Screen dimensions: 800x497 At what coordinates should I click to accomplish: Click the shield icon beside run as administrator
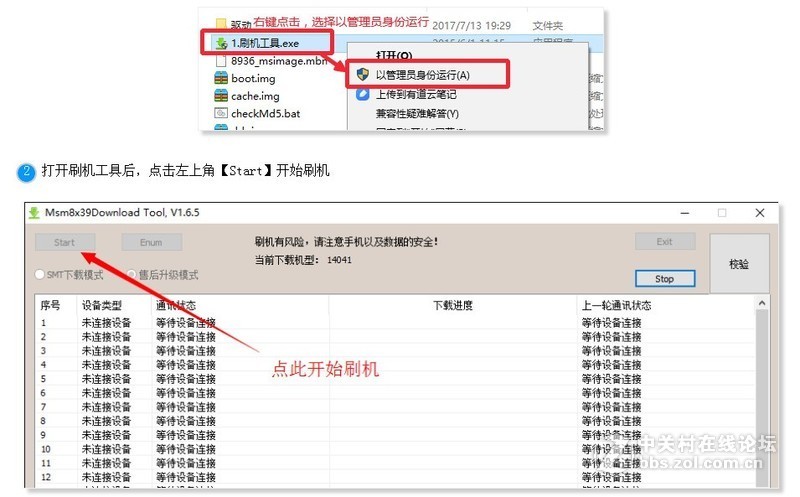(x=363, y=74)
